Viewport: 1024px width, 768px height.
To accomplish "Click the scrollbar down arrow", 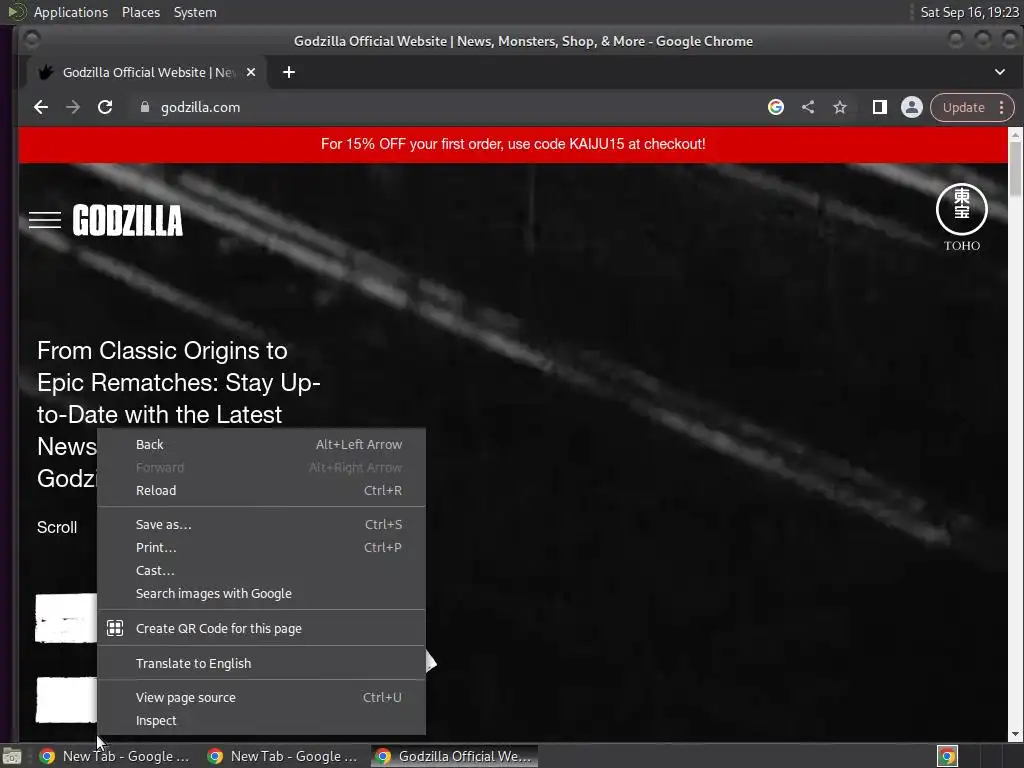I will click(x=1015, y=734).
